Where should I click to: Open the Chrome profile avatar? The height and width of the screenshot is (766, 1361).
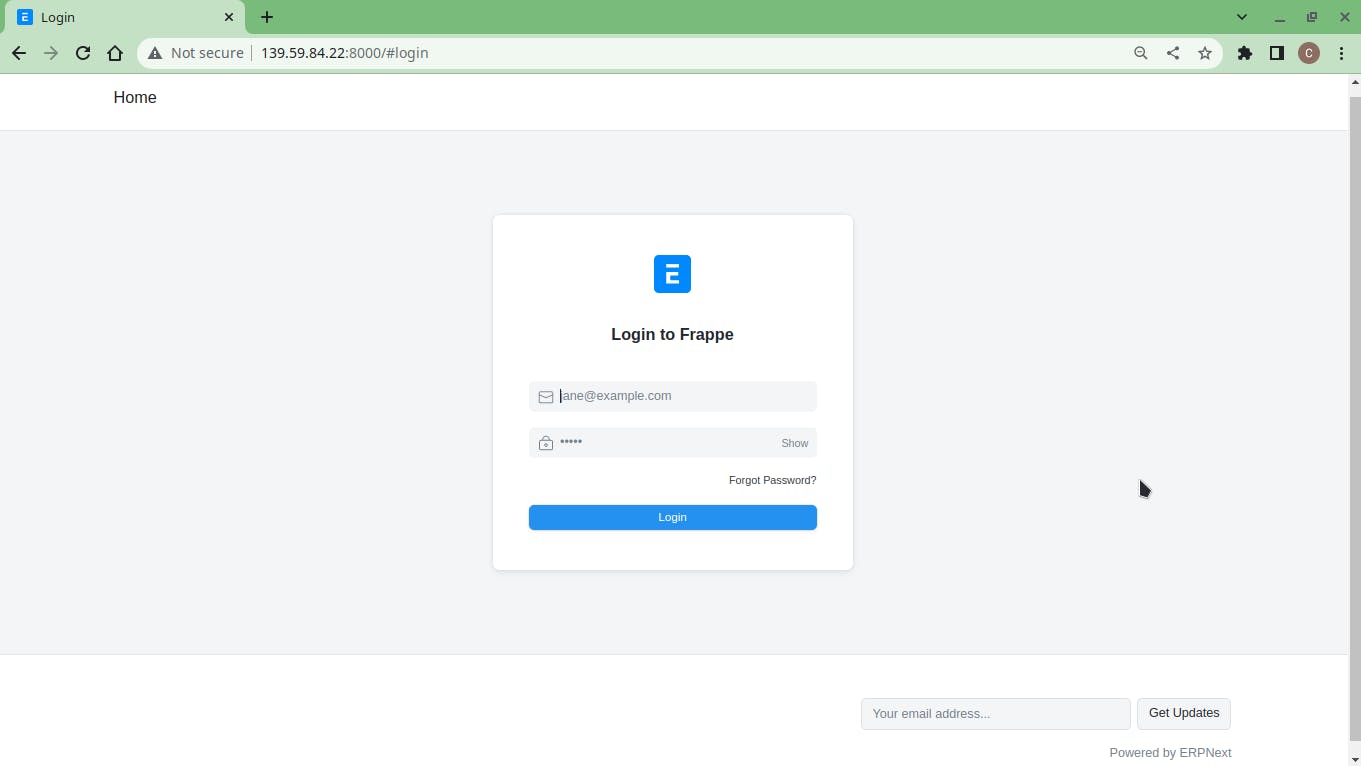(1309, 53)
